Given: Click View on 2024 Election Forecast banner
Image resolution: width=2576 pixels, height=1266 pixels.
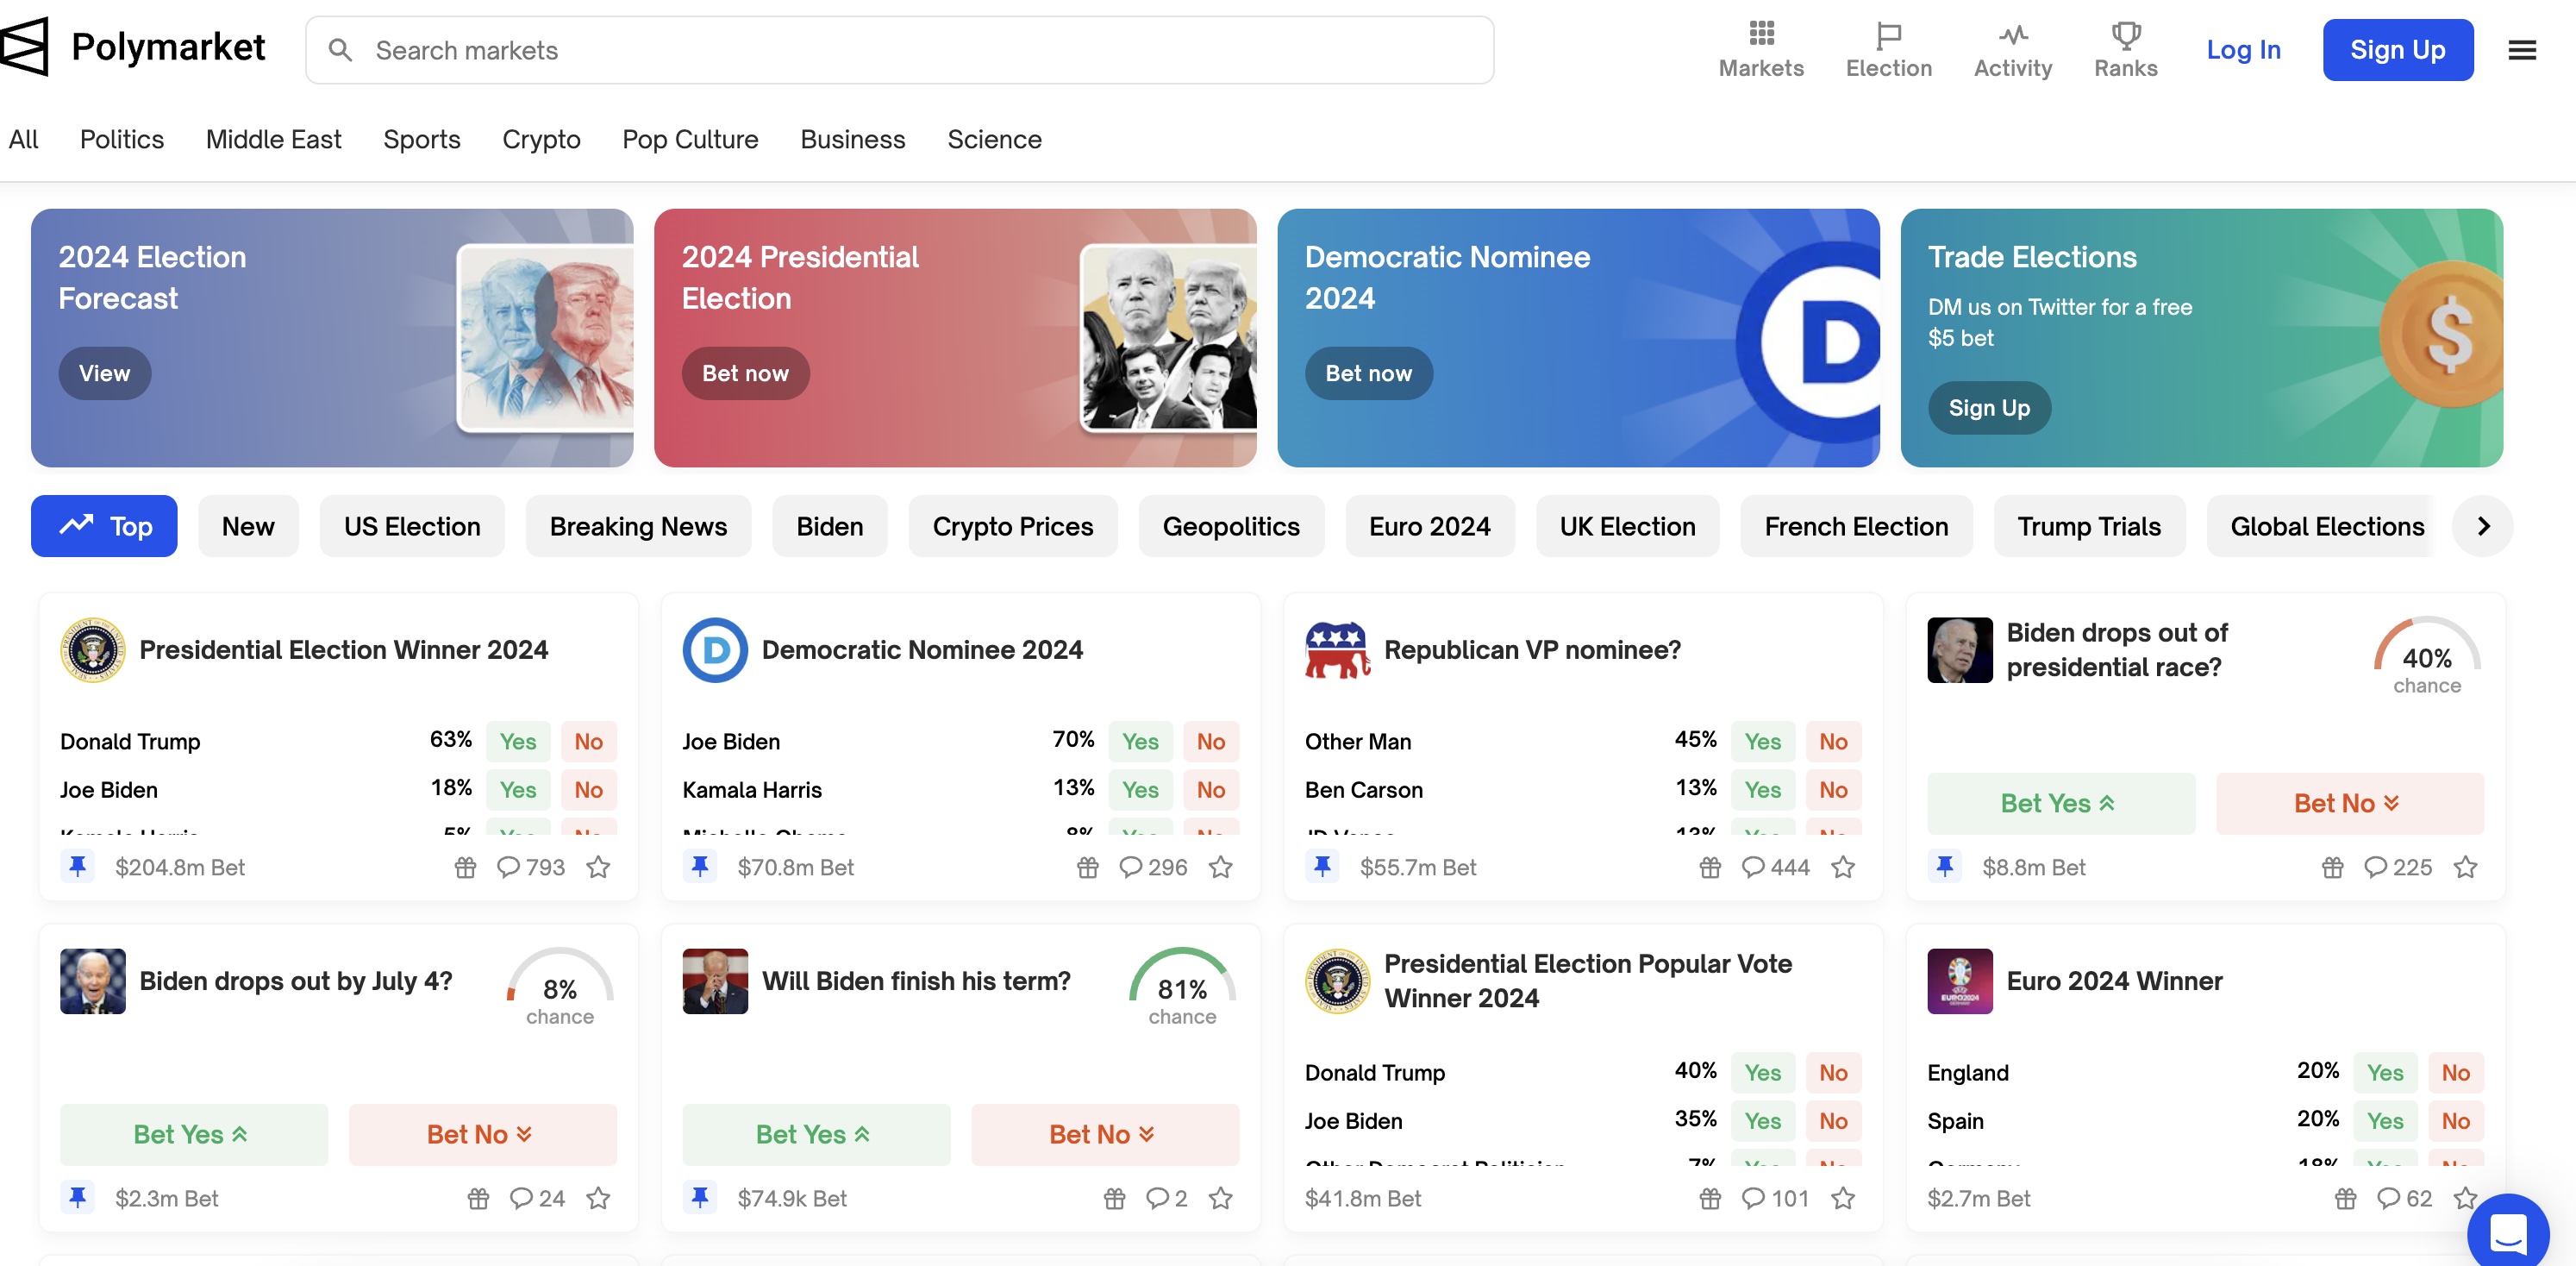Looking at the screenshot, I should pos(105,373).
